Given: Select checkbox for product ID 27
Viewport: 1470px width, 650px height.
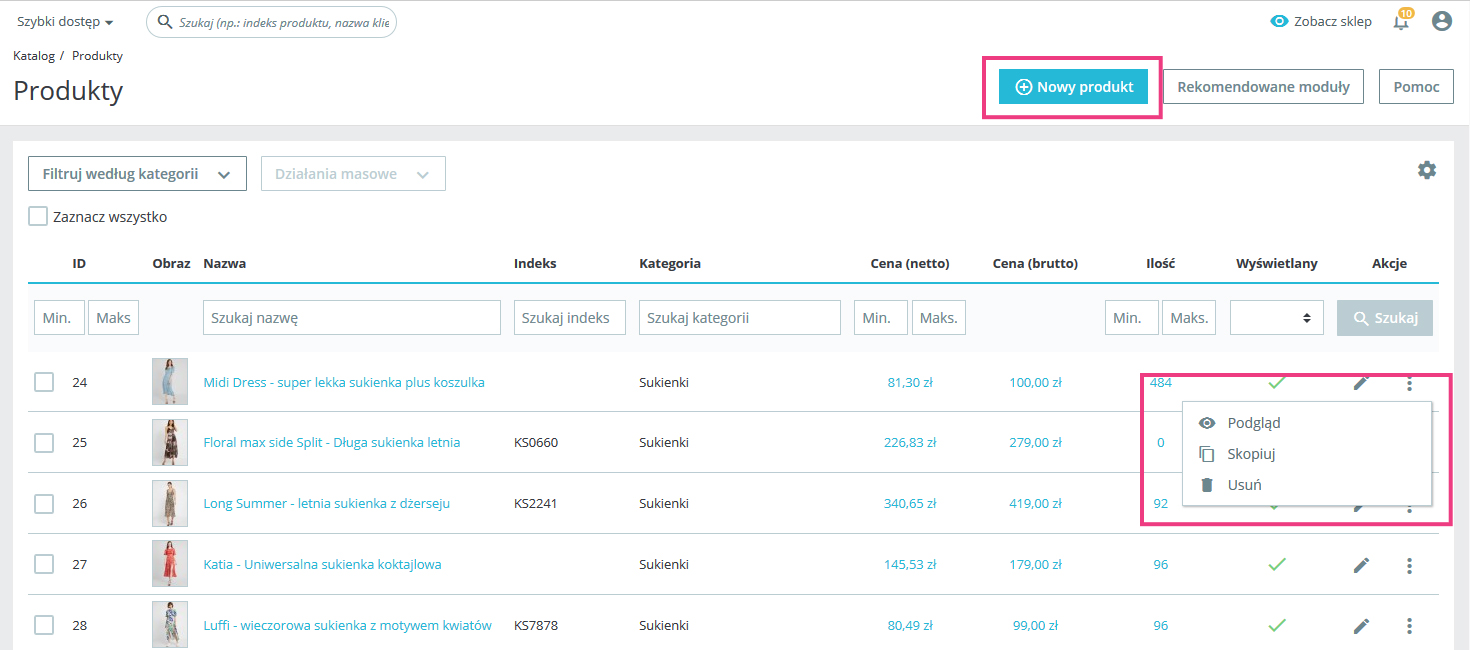Looking at the screenshot, I should (44, 564).
